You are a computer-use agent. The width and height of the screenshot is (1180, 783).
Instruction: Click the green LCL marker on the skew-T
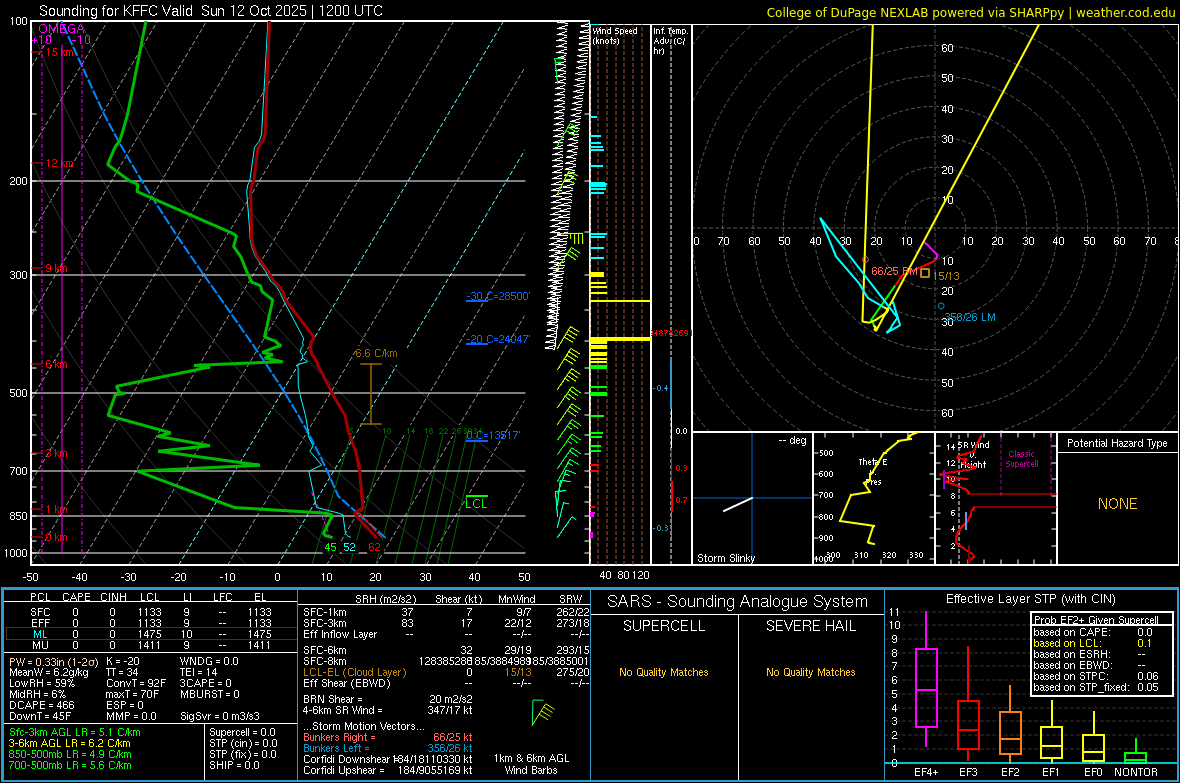[476, 502]
